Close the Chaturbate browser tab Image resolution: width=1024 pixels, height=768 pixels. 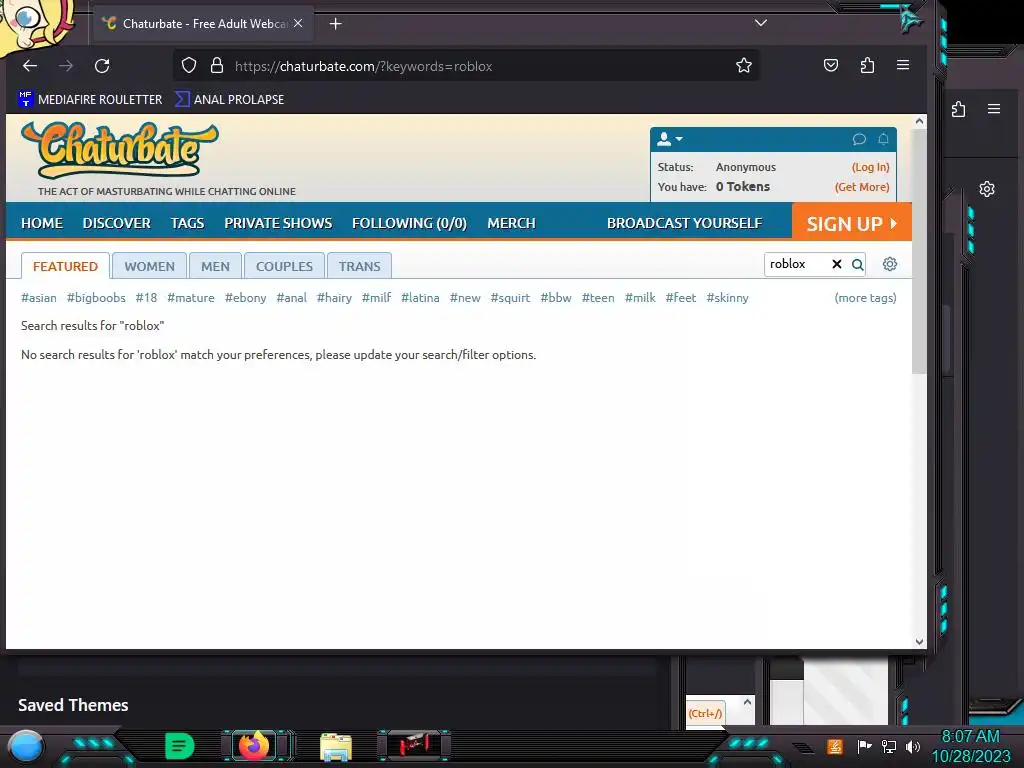click(298, 23)
